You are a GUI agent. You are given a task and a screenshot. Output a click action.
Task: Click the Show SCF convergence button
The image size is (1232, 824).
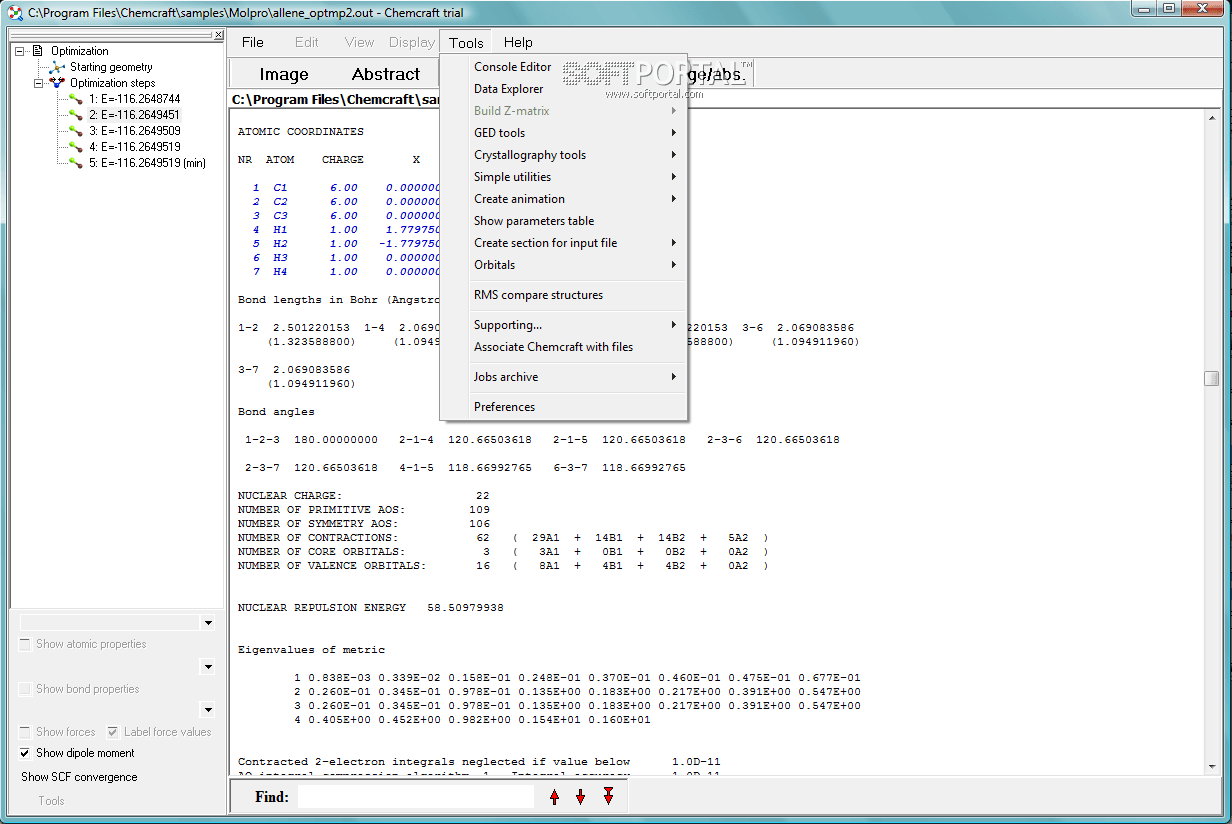80,777
